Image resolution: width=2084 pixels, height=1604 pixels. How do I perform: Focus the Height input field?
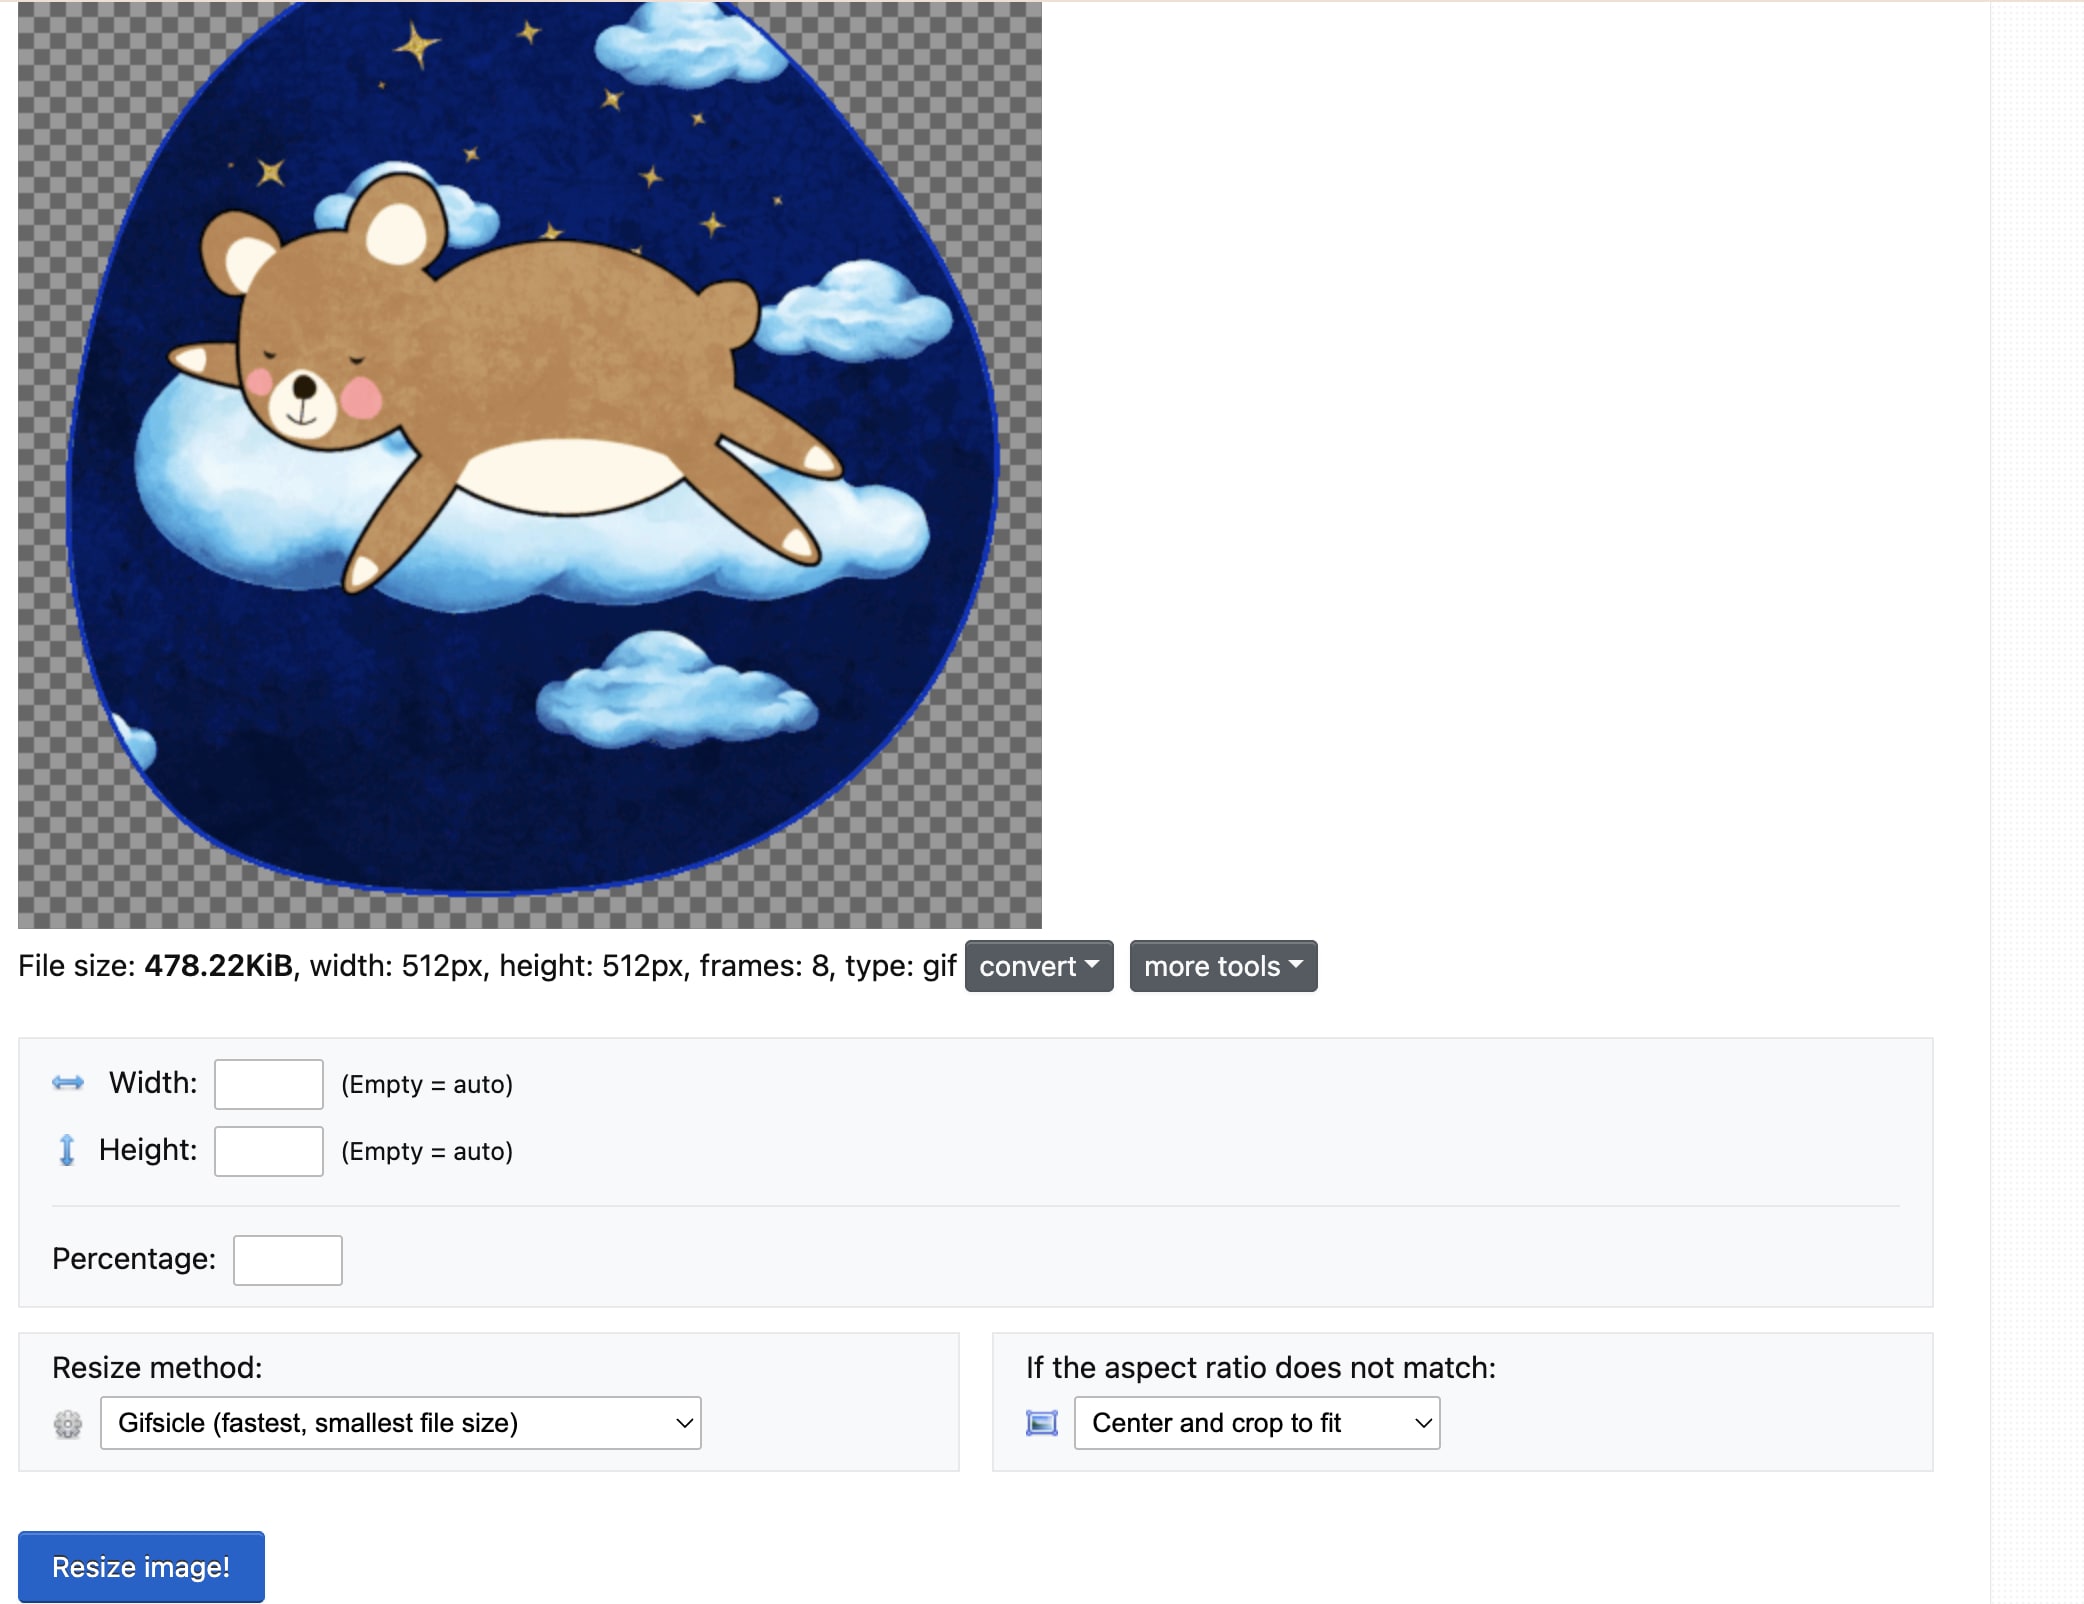[268, 1151]
